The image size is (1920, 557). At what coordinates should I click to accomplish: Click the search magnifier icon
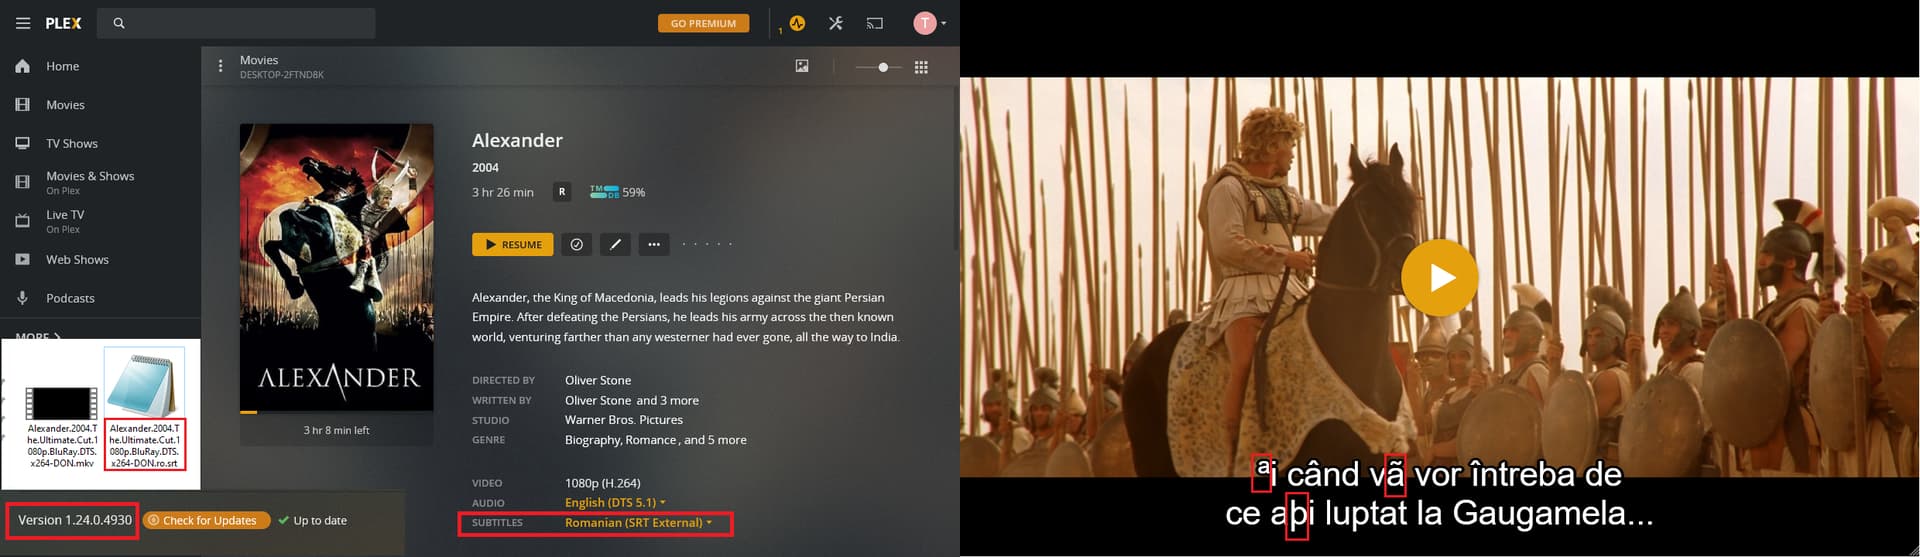coord(119,23)
